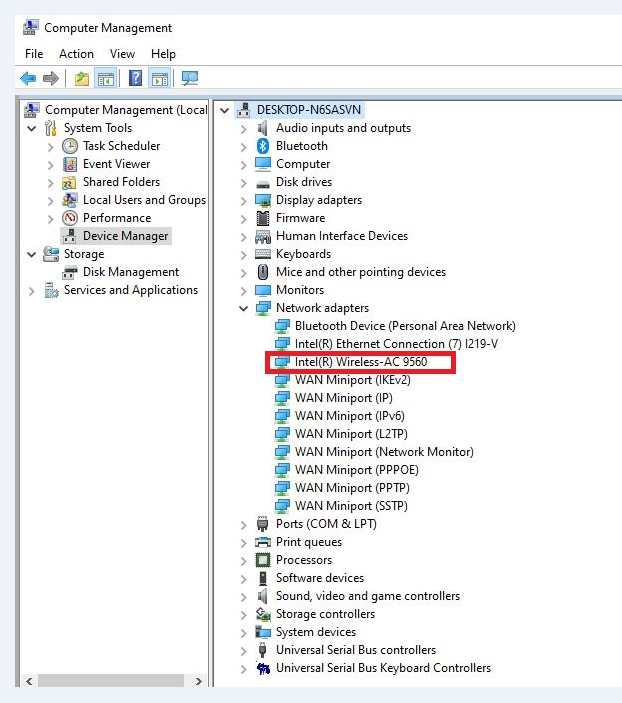Image resolution: width=622 pixels, height=703 pixels.
Task: Open the View menu
Action: coord(122,54)
